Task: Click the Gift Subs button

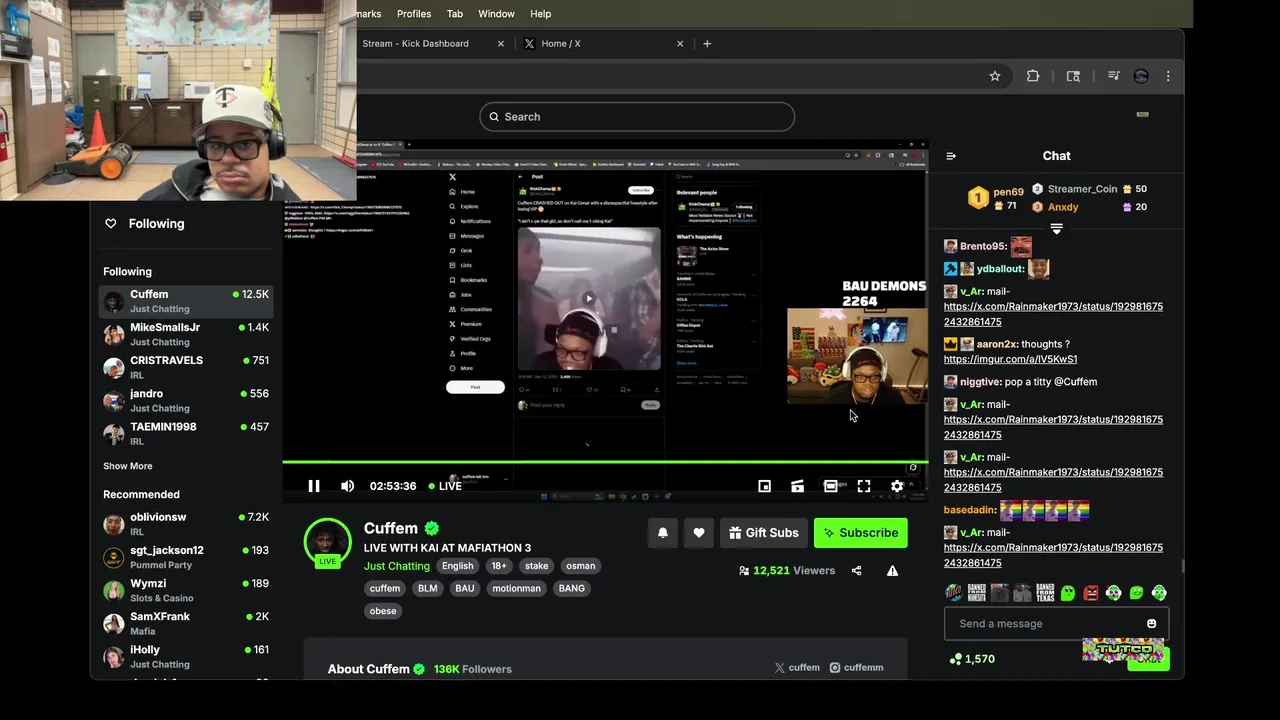Action: click(764, 533)
